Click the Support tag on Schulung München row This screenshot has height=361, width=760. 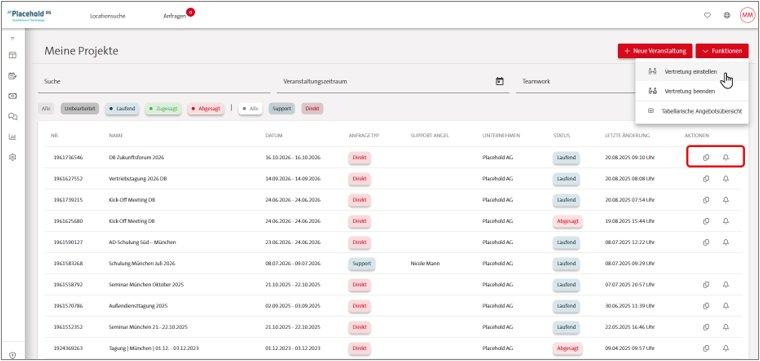[x=362, y=264]
